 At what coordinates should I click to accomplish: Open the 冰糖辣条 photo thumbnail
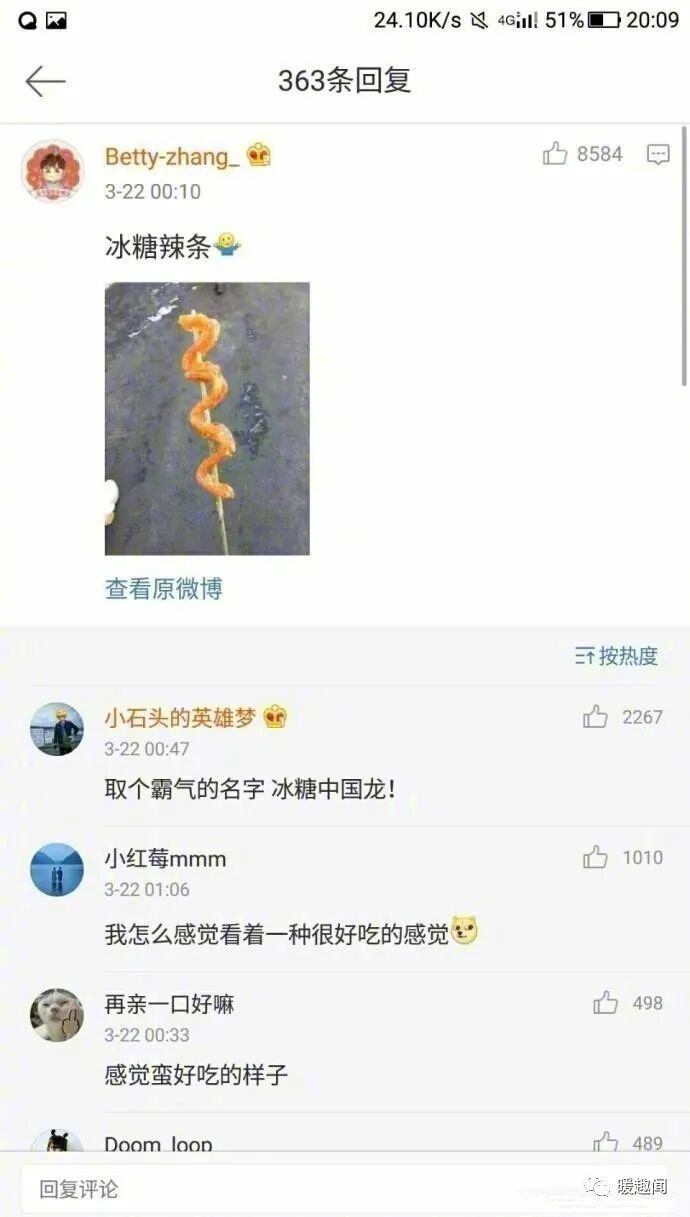click(x=207, y=418)
